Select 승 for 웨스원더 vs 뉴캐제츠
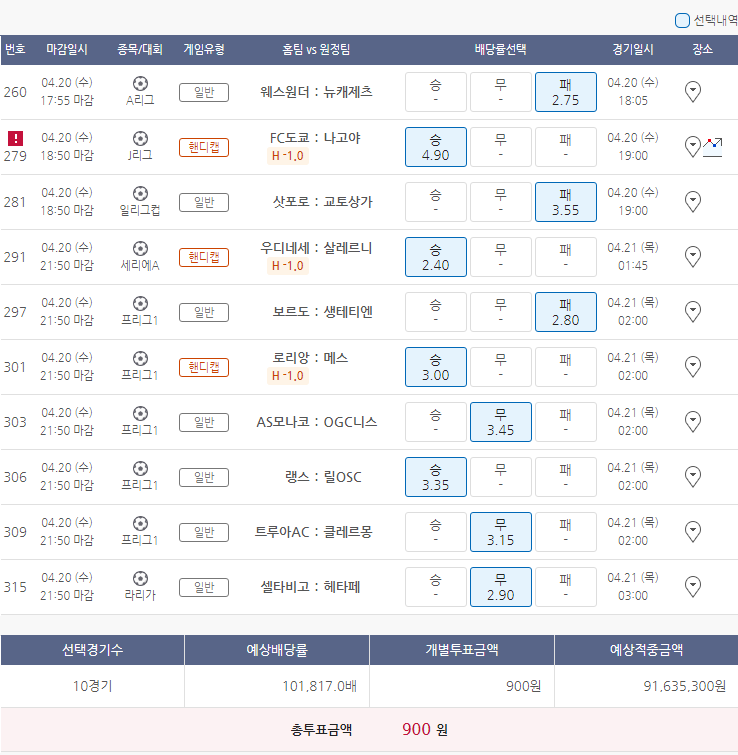Viewport: 738px width, 755px height. click(x=436, y=92)
